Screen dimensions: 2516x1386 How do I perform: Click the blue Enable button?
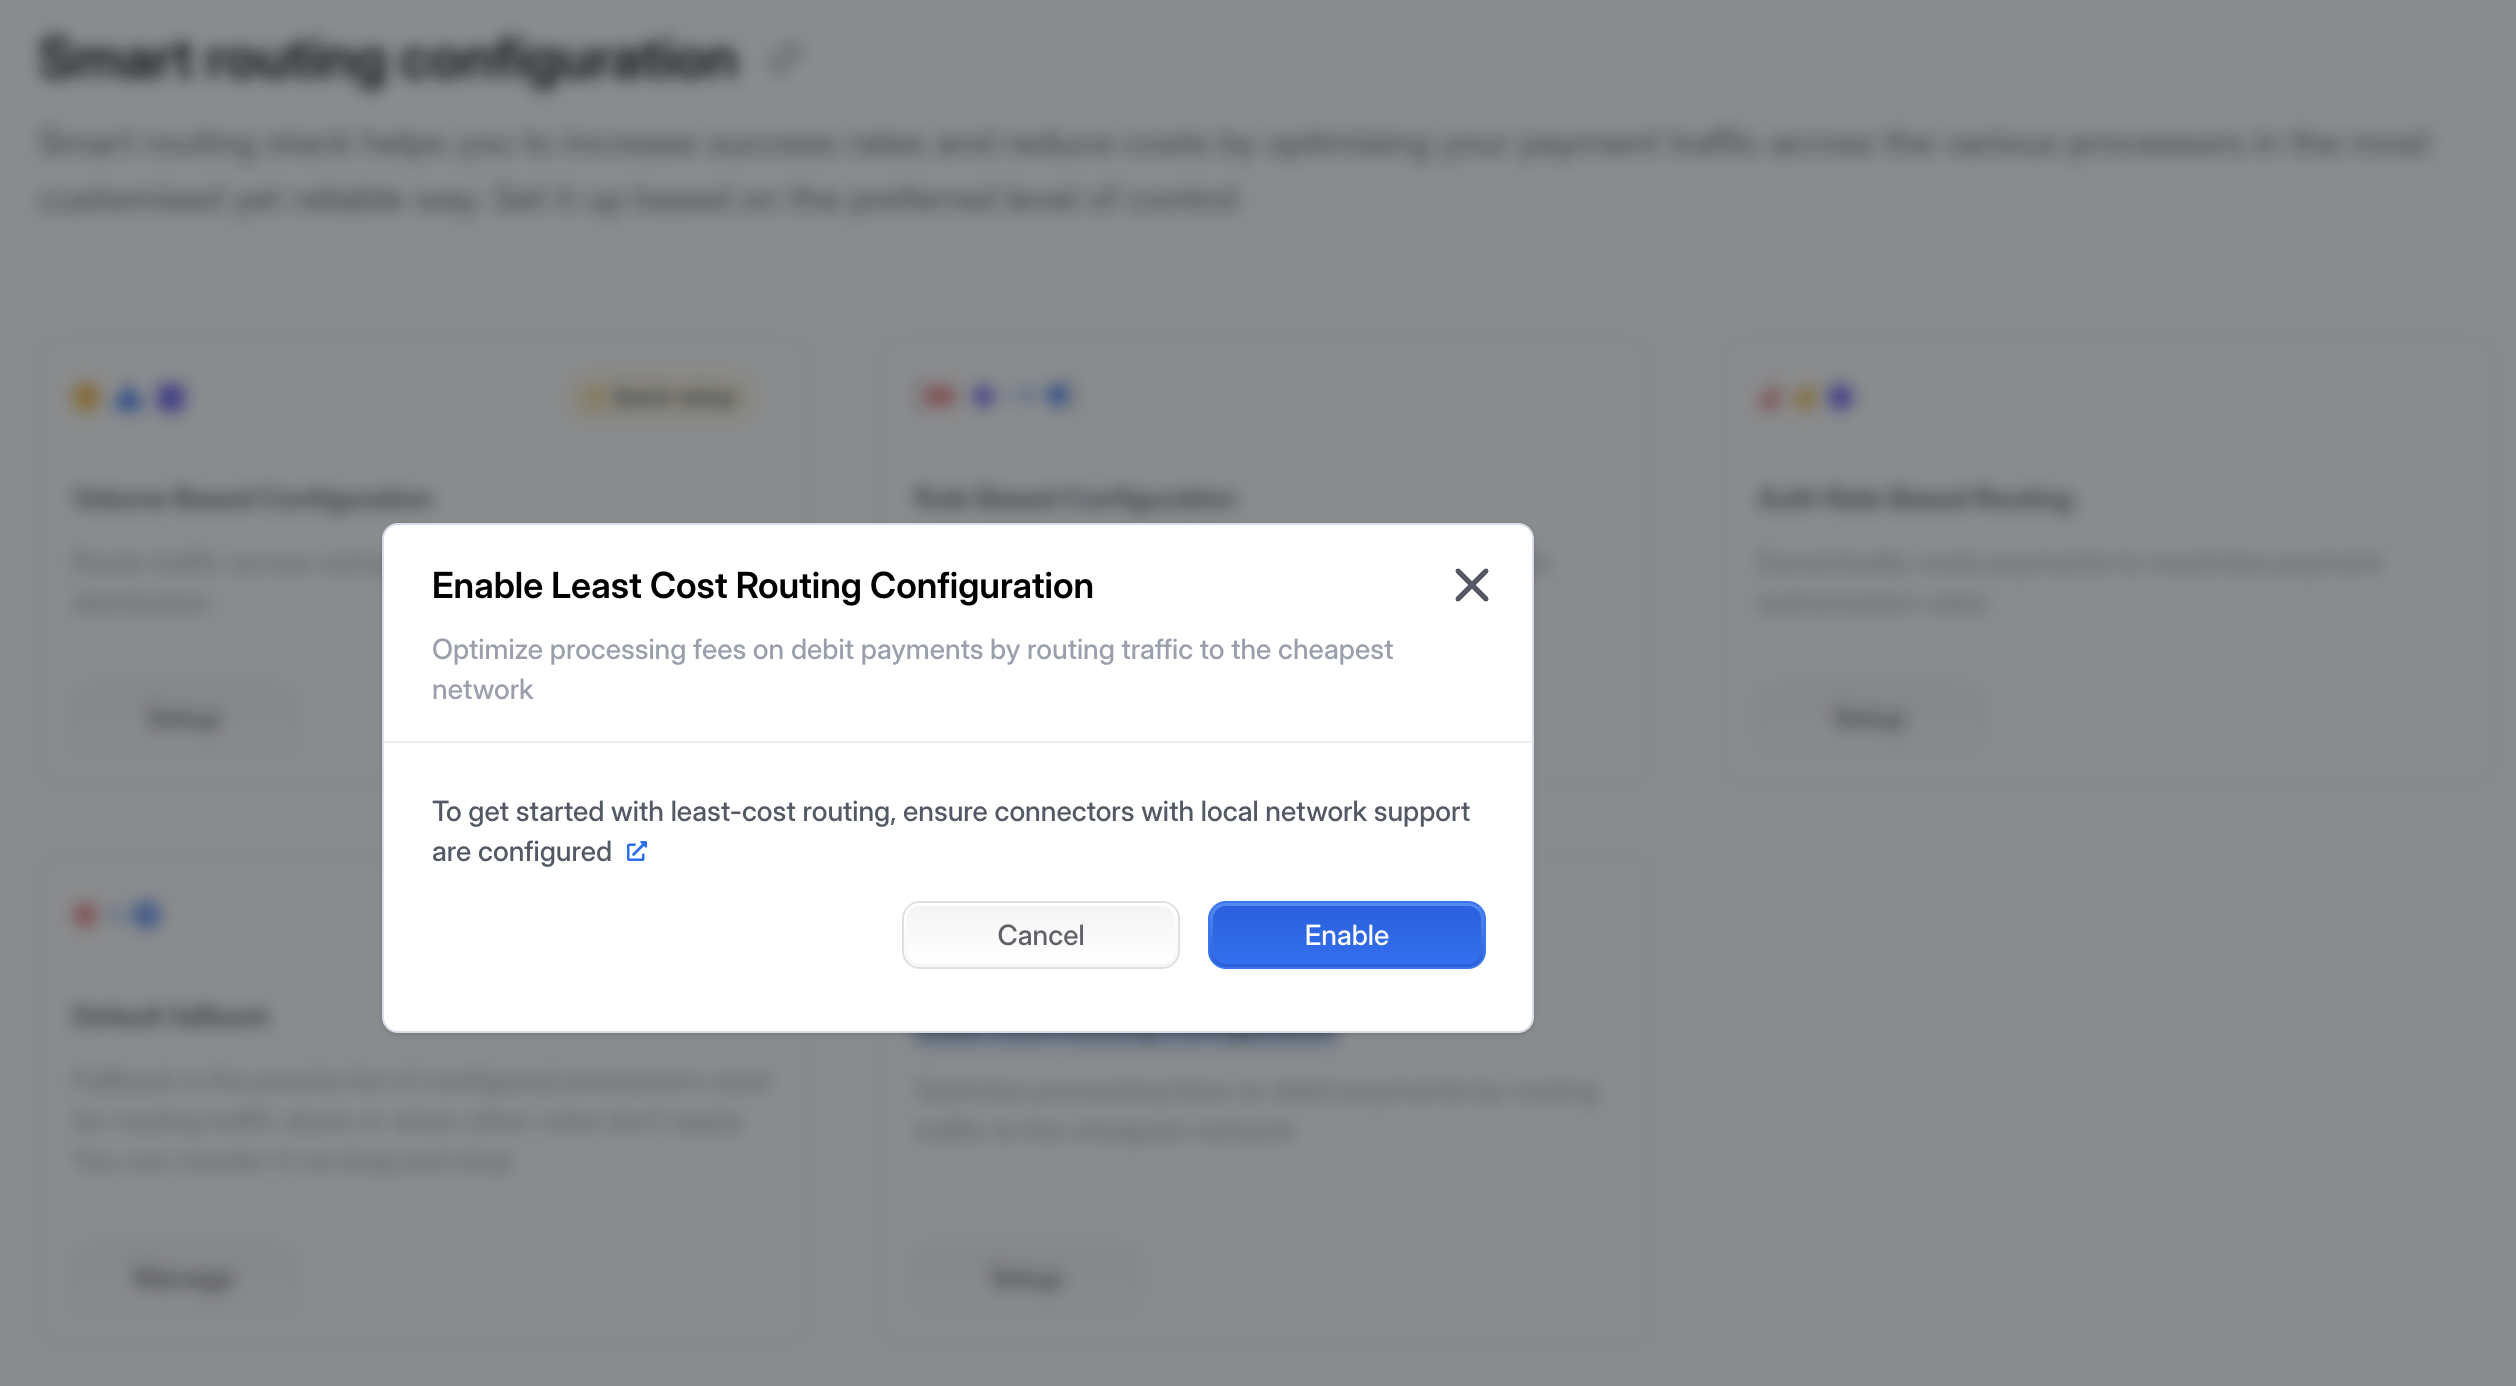tap(1346, 935)
